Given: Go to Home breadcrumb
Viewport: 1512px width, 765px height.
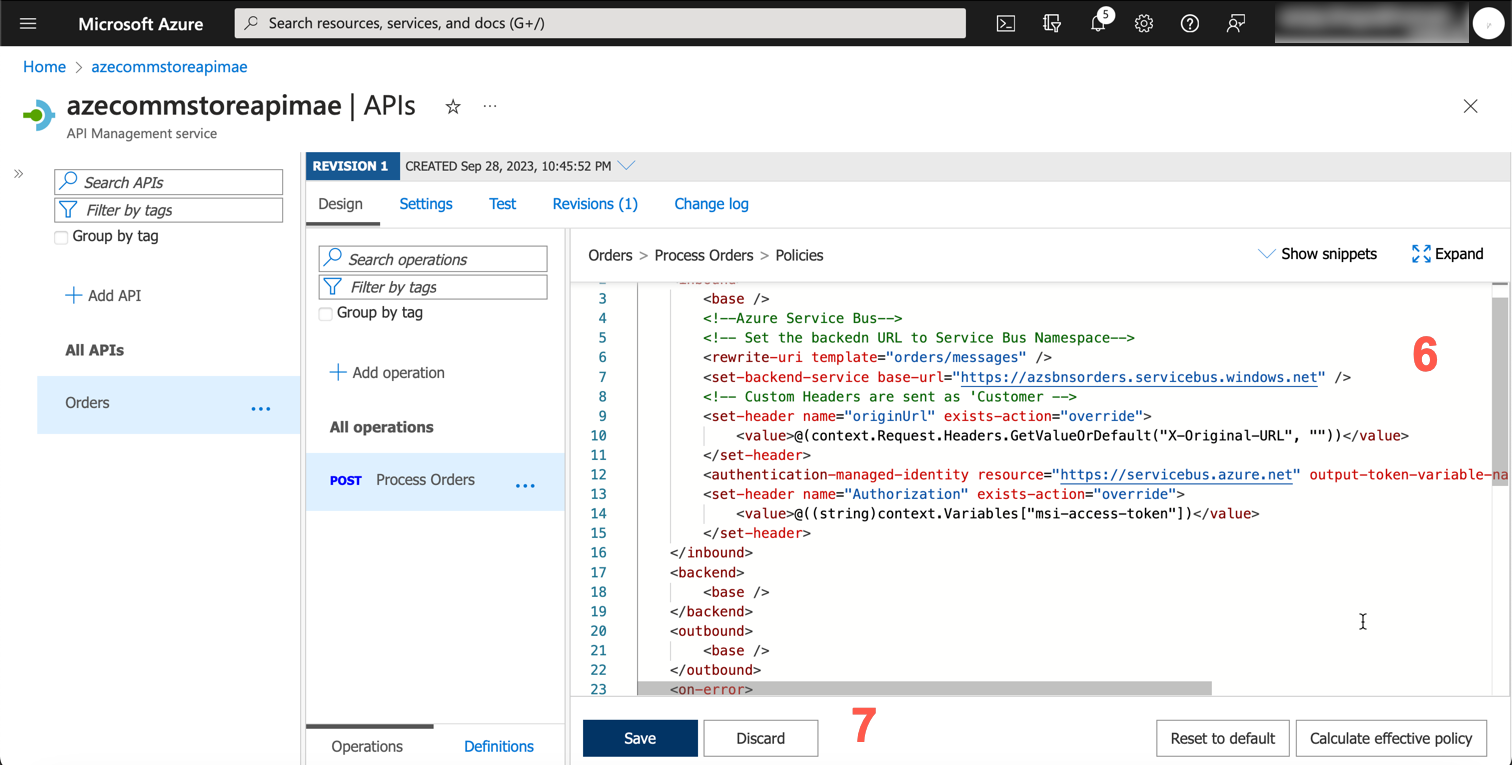Looking at the screenshot, I should [44, 67].
